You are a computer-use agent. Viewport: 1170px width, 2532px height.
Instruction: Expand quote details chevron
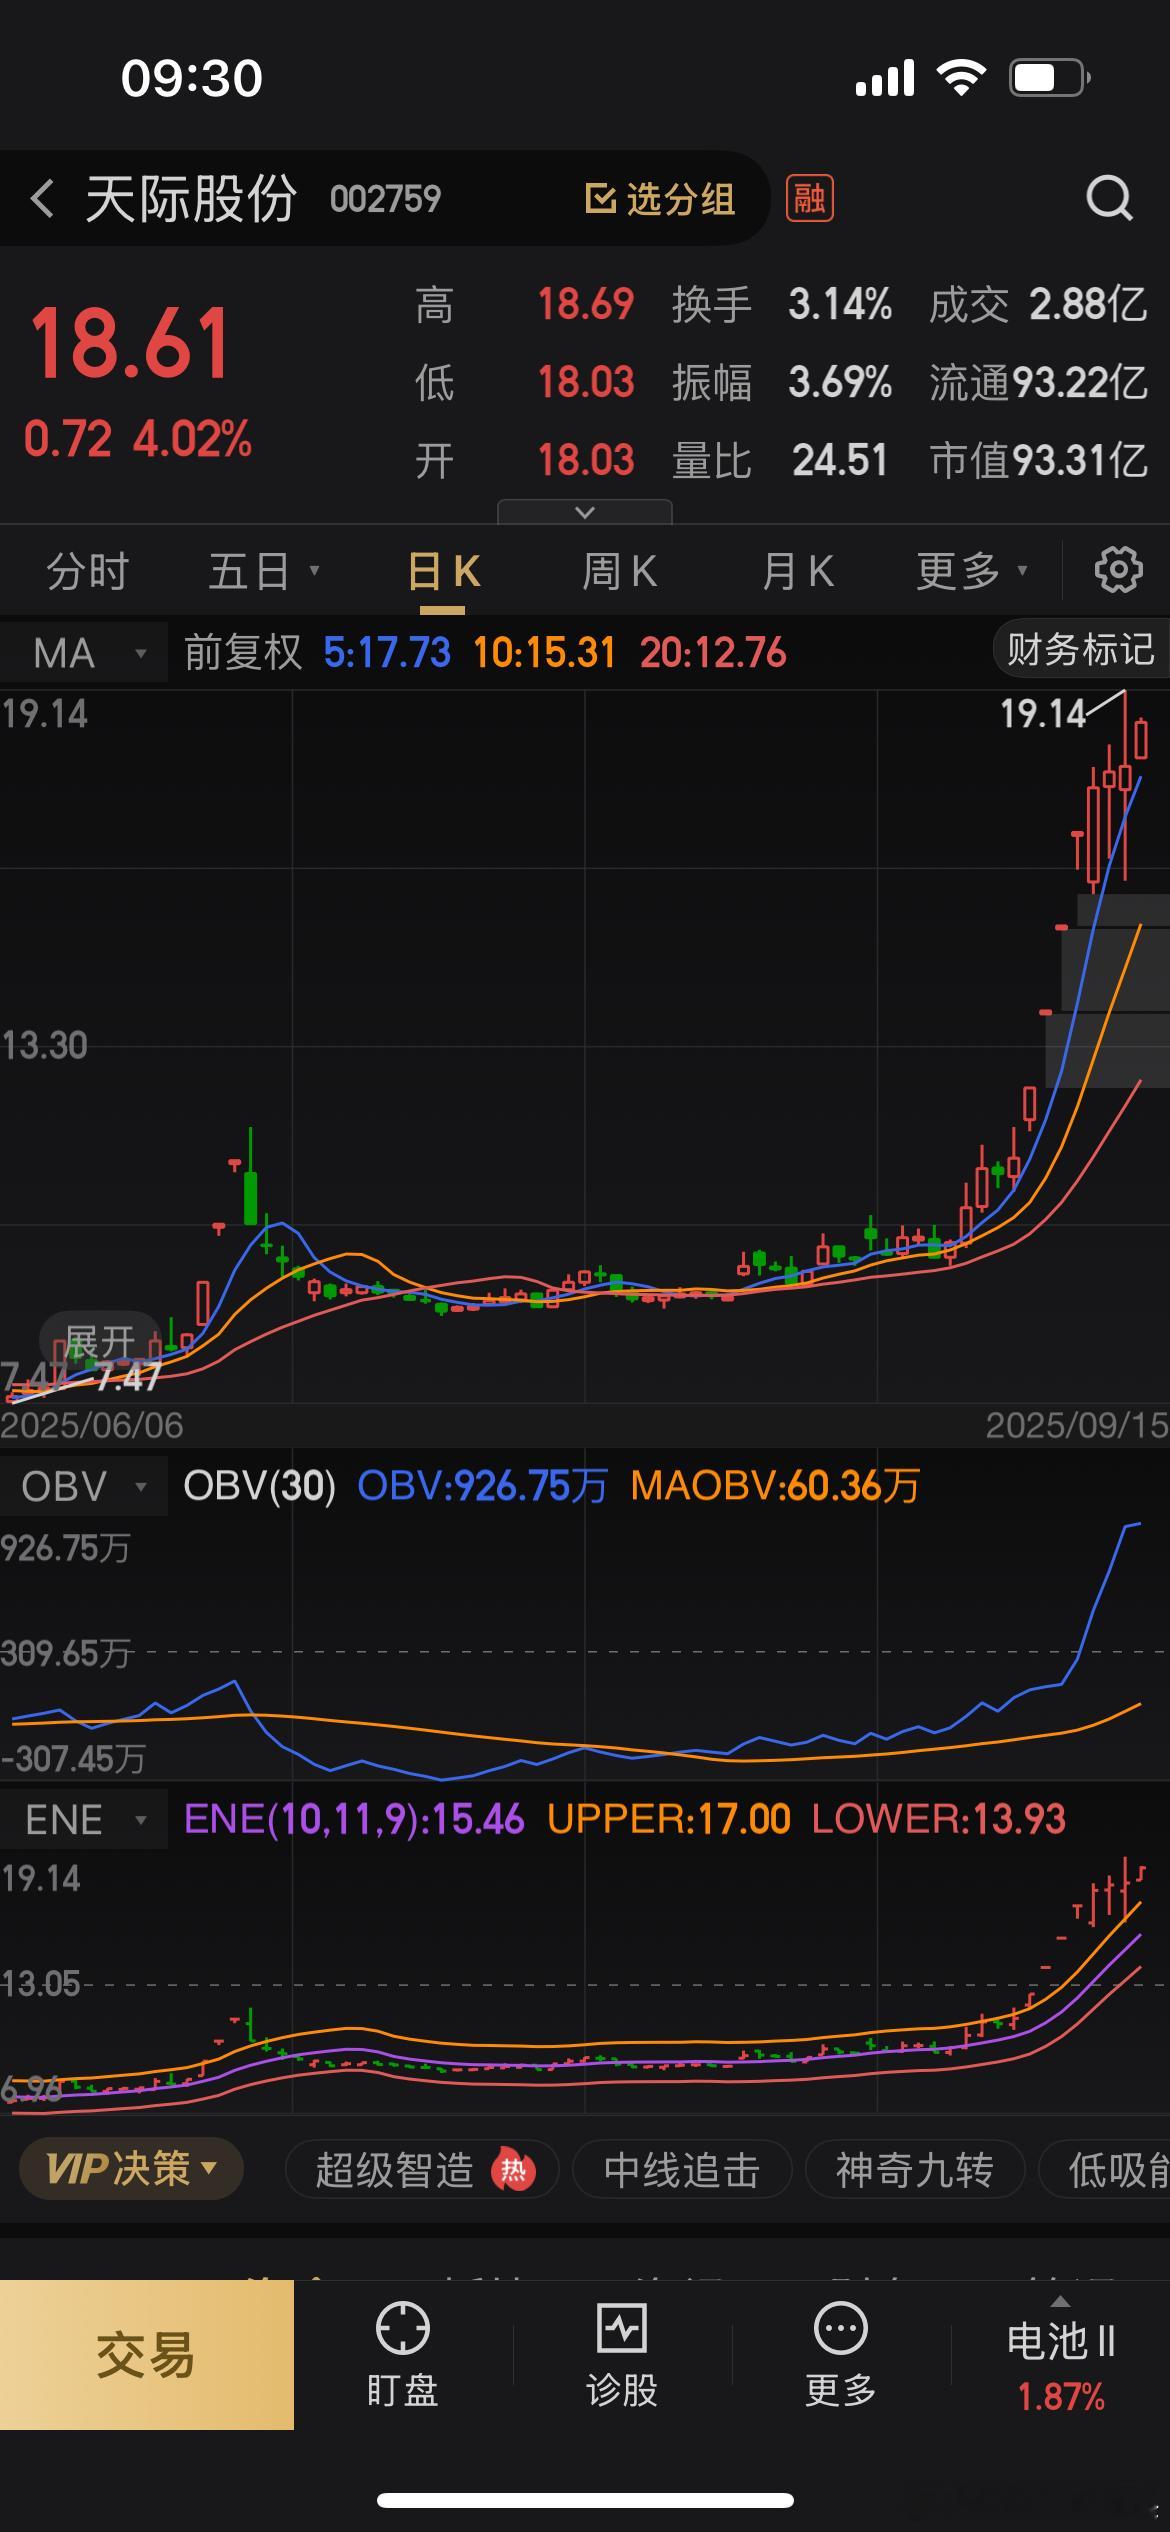(585, 512)
